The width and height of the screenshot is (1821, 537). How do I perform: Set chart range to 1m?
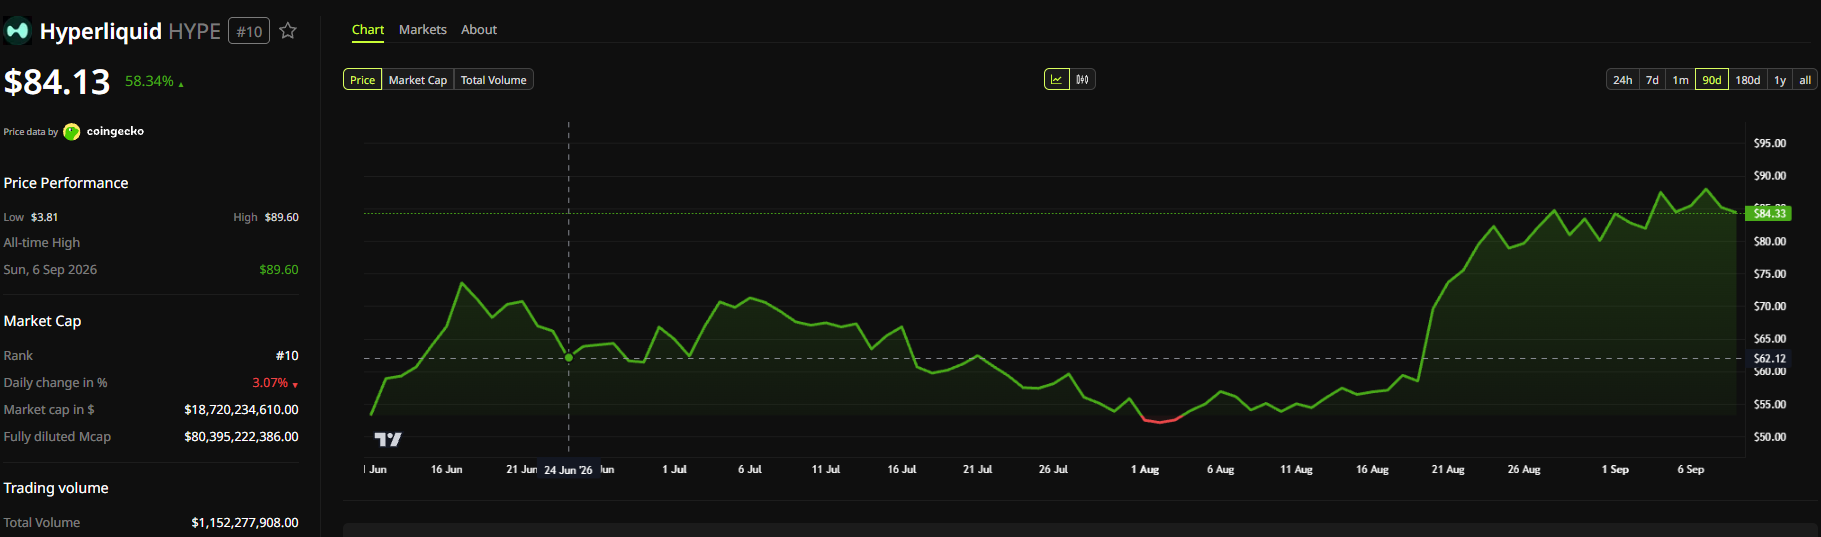coord(1681,80)
